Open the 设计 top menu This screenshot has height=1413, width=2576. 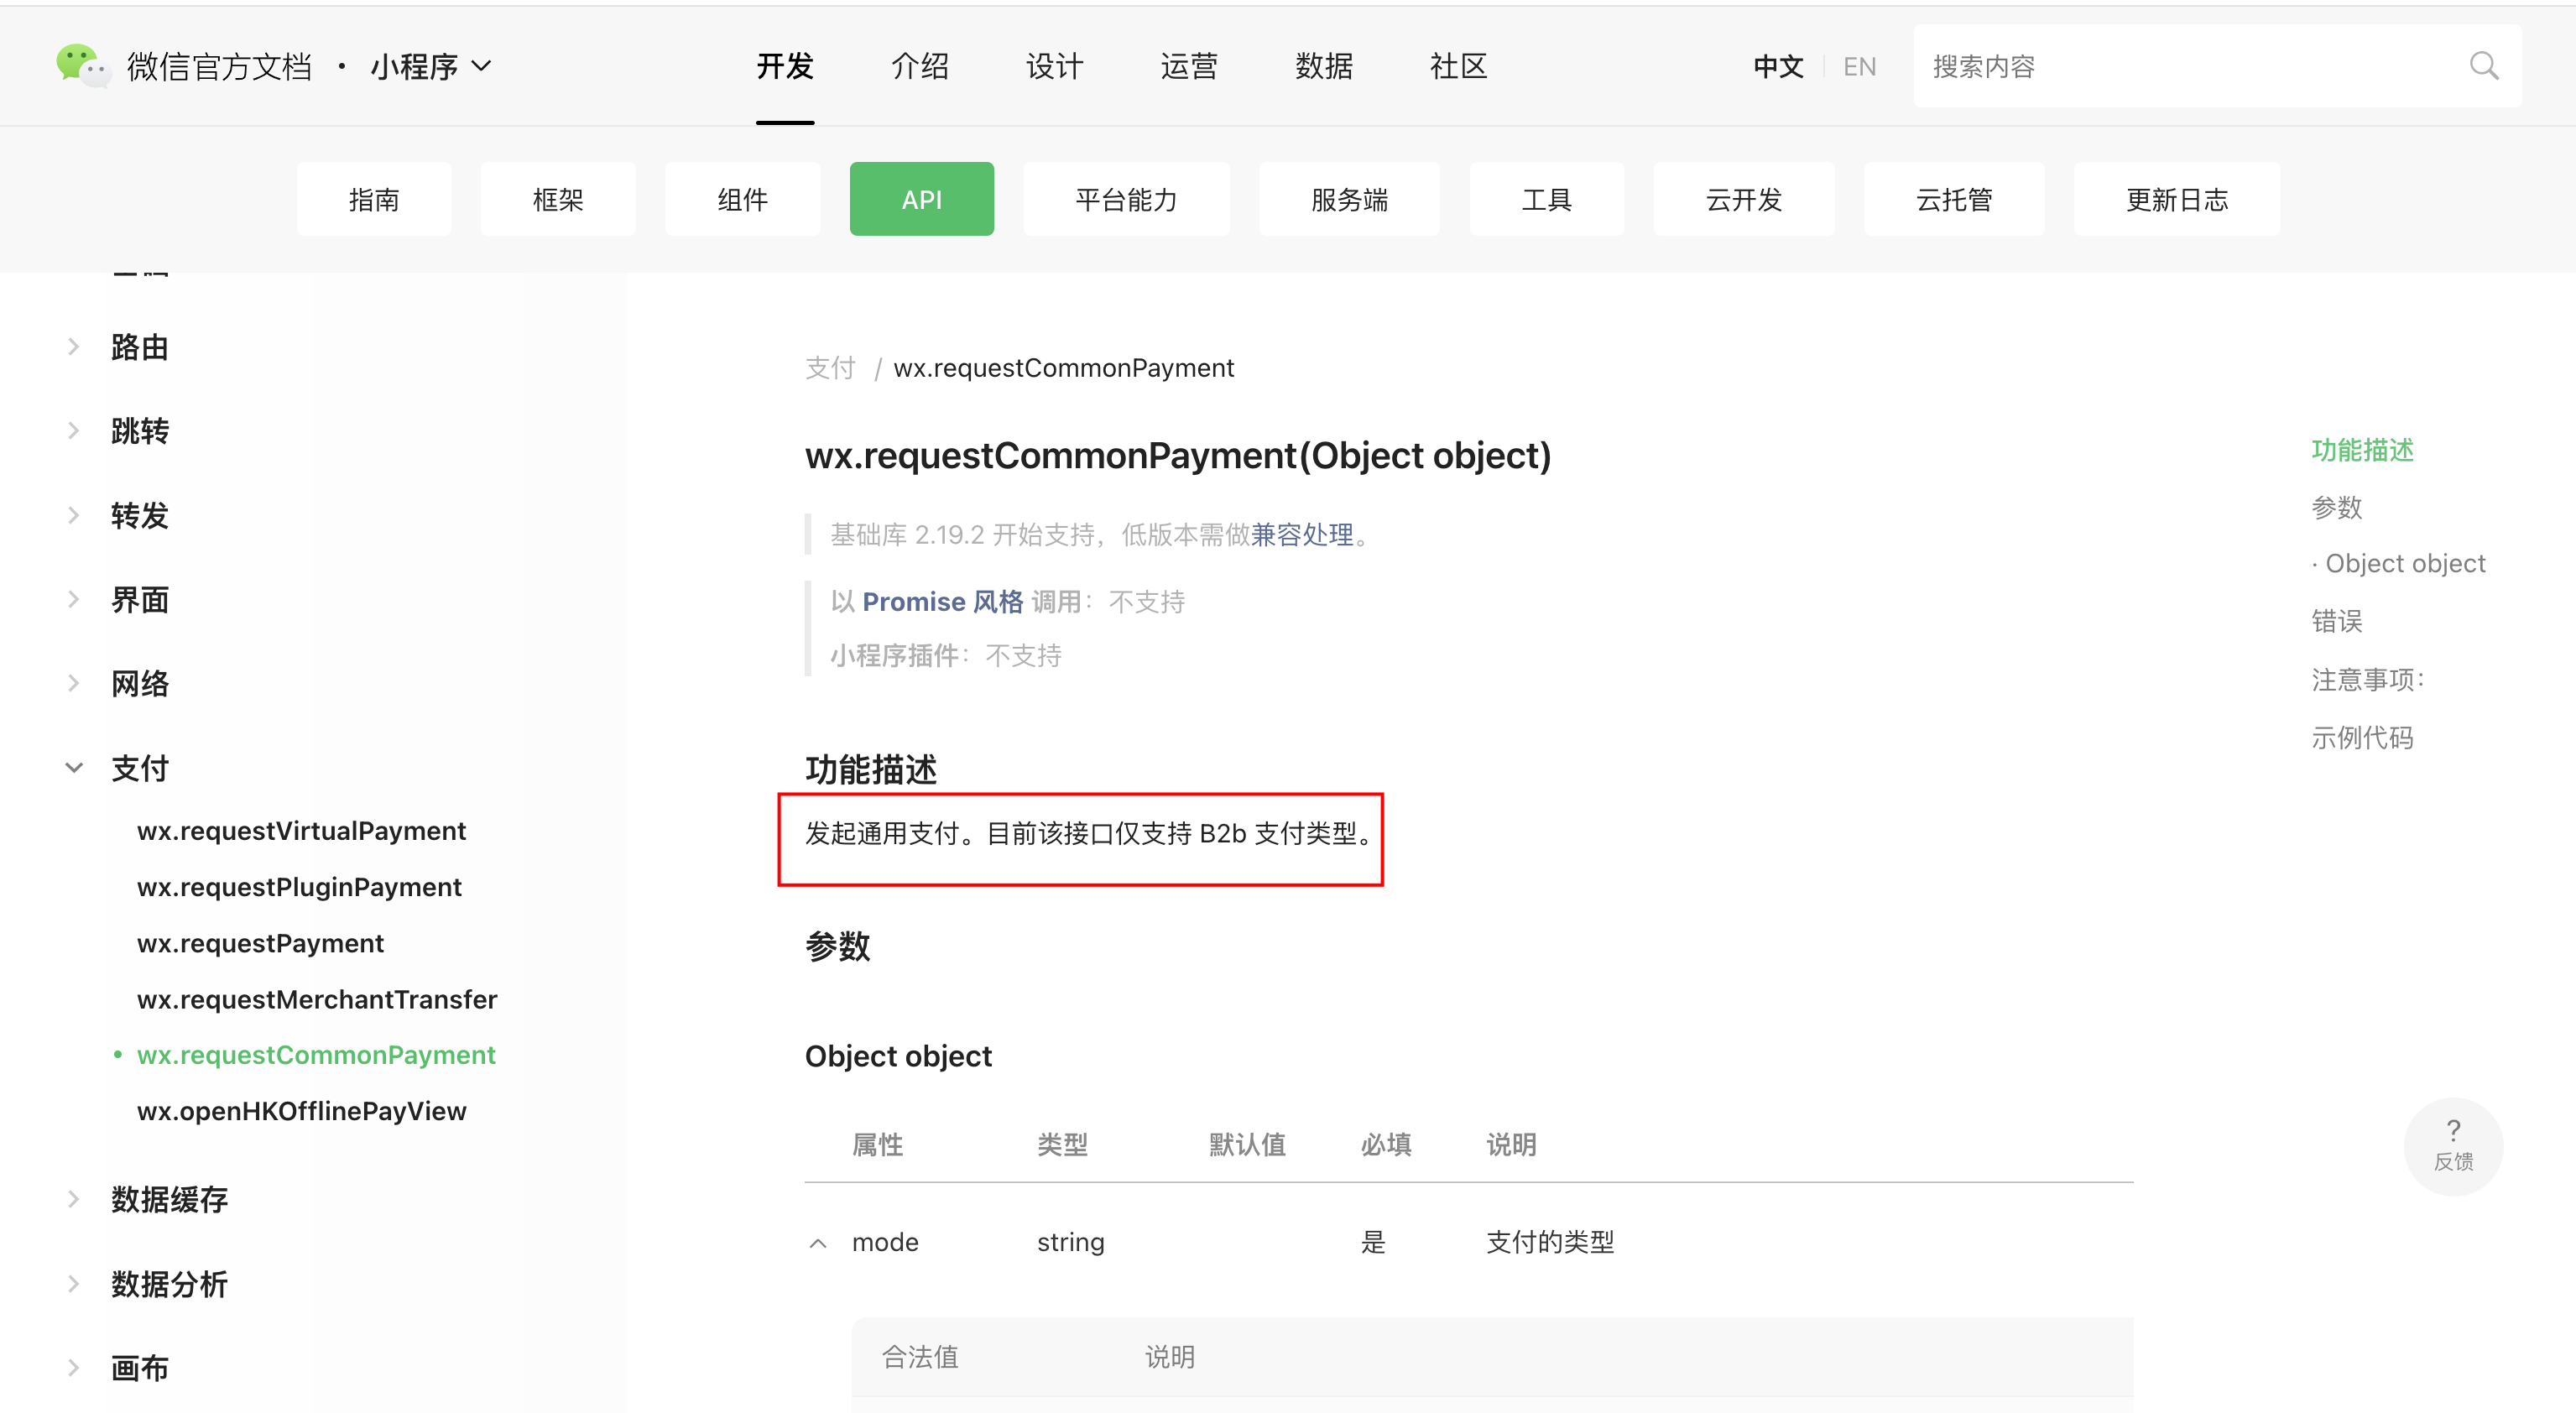pos(1054,66)
